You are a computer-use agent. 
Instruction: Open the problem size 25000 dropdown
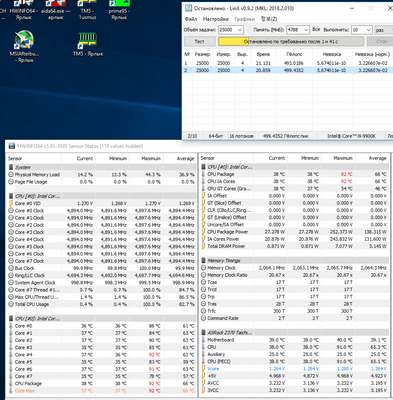(x=231, y=30)
